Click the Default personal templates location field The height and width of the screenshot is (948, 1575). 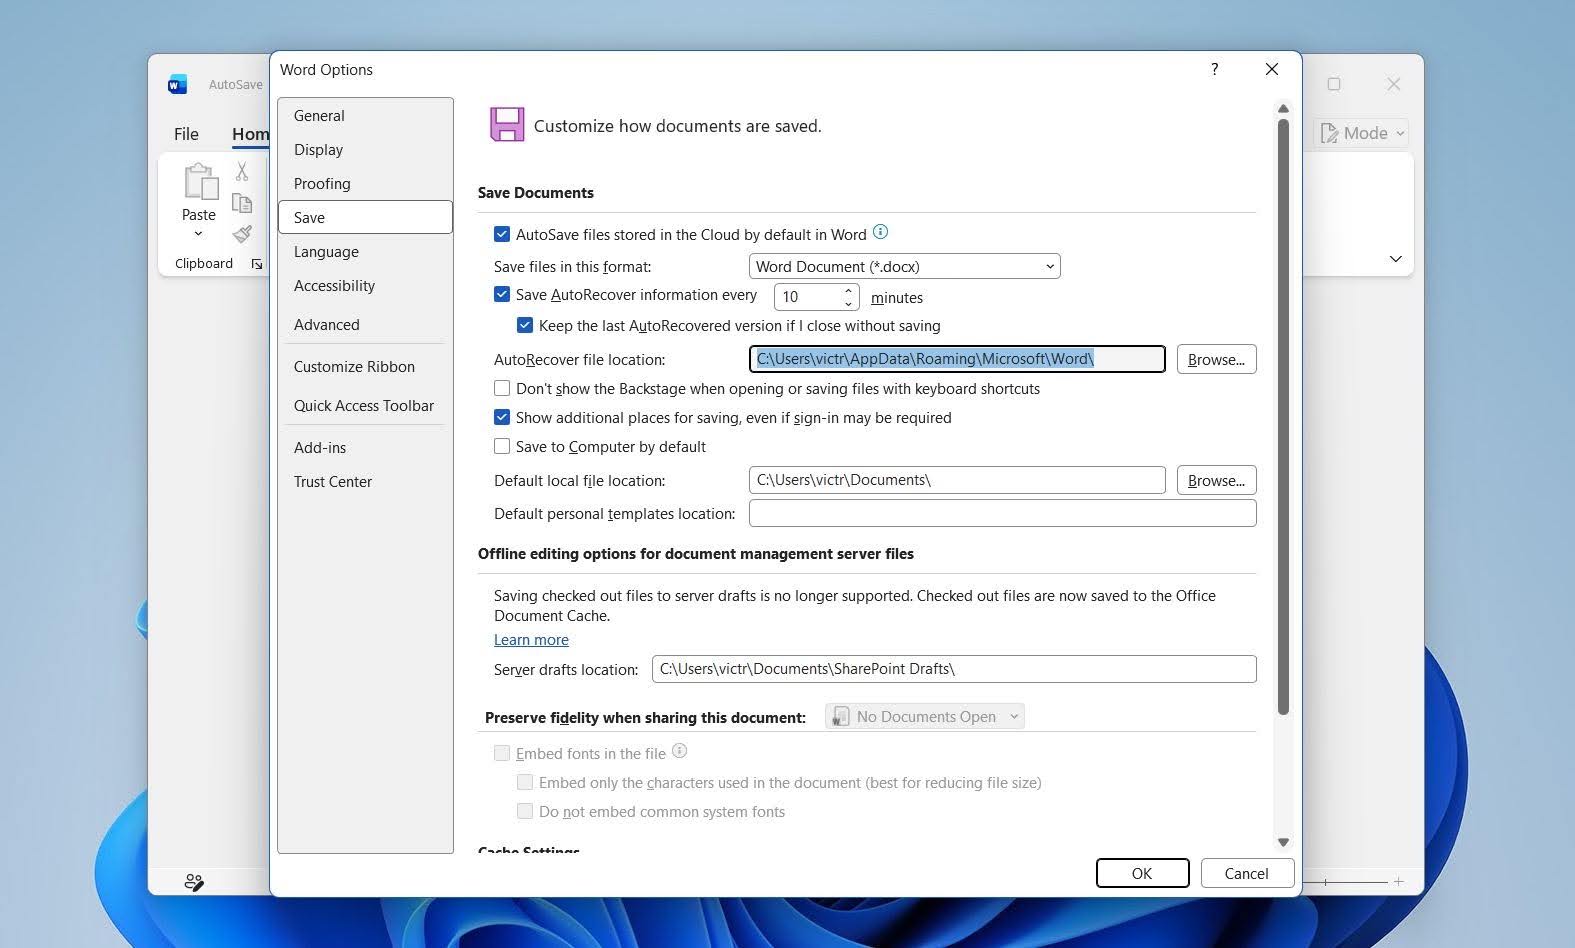coord(1002,513)
